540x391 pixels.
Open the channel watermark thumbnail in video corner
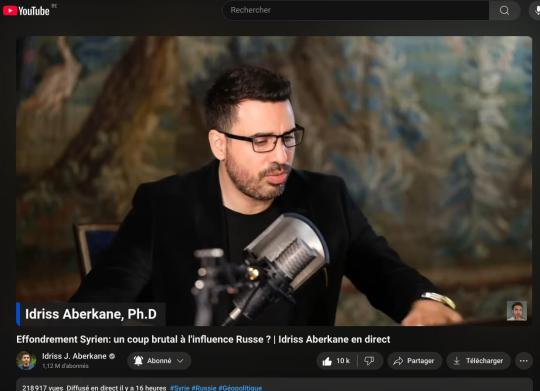[517, 311]
